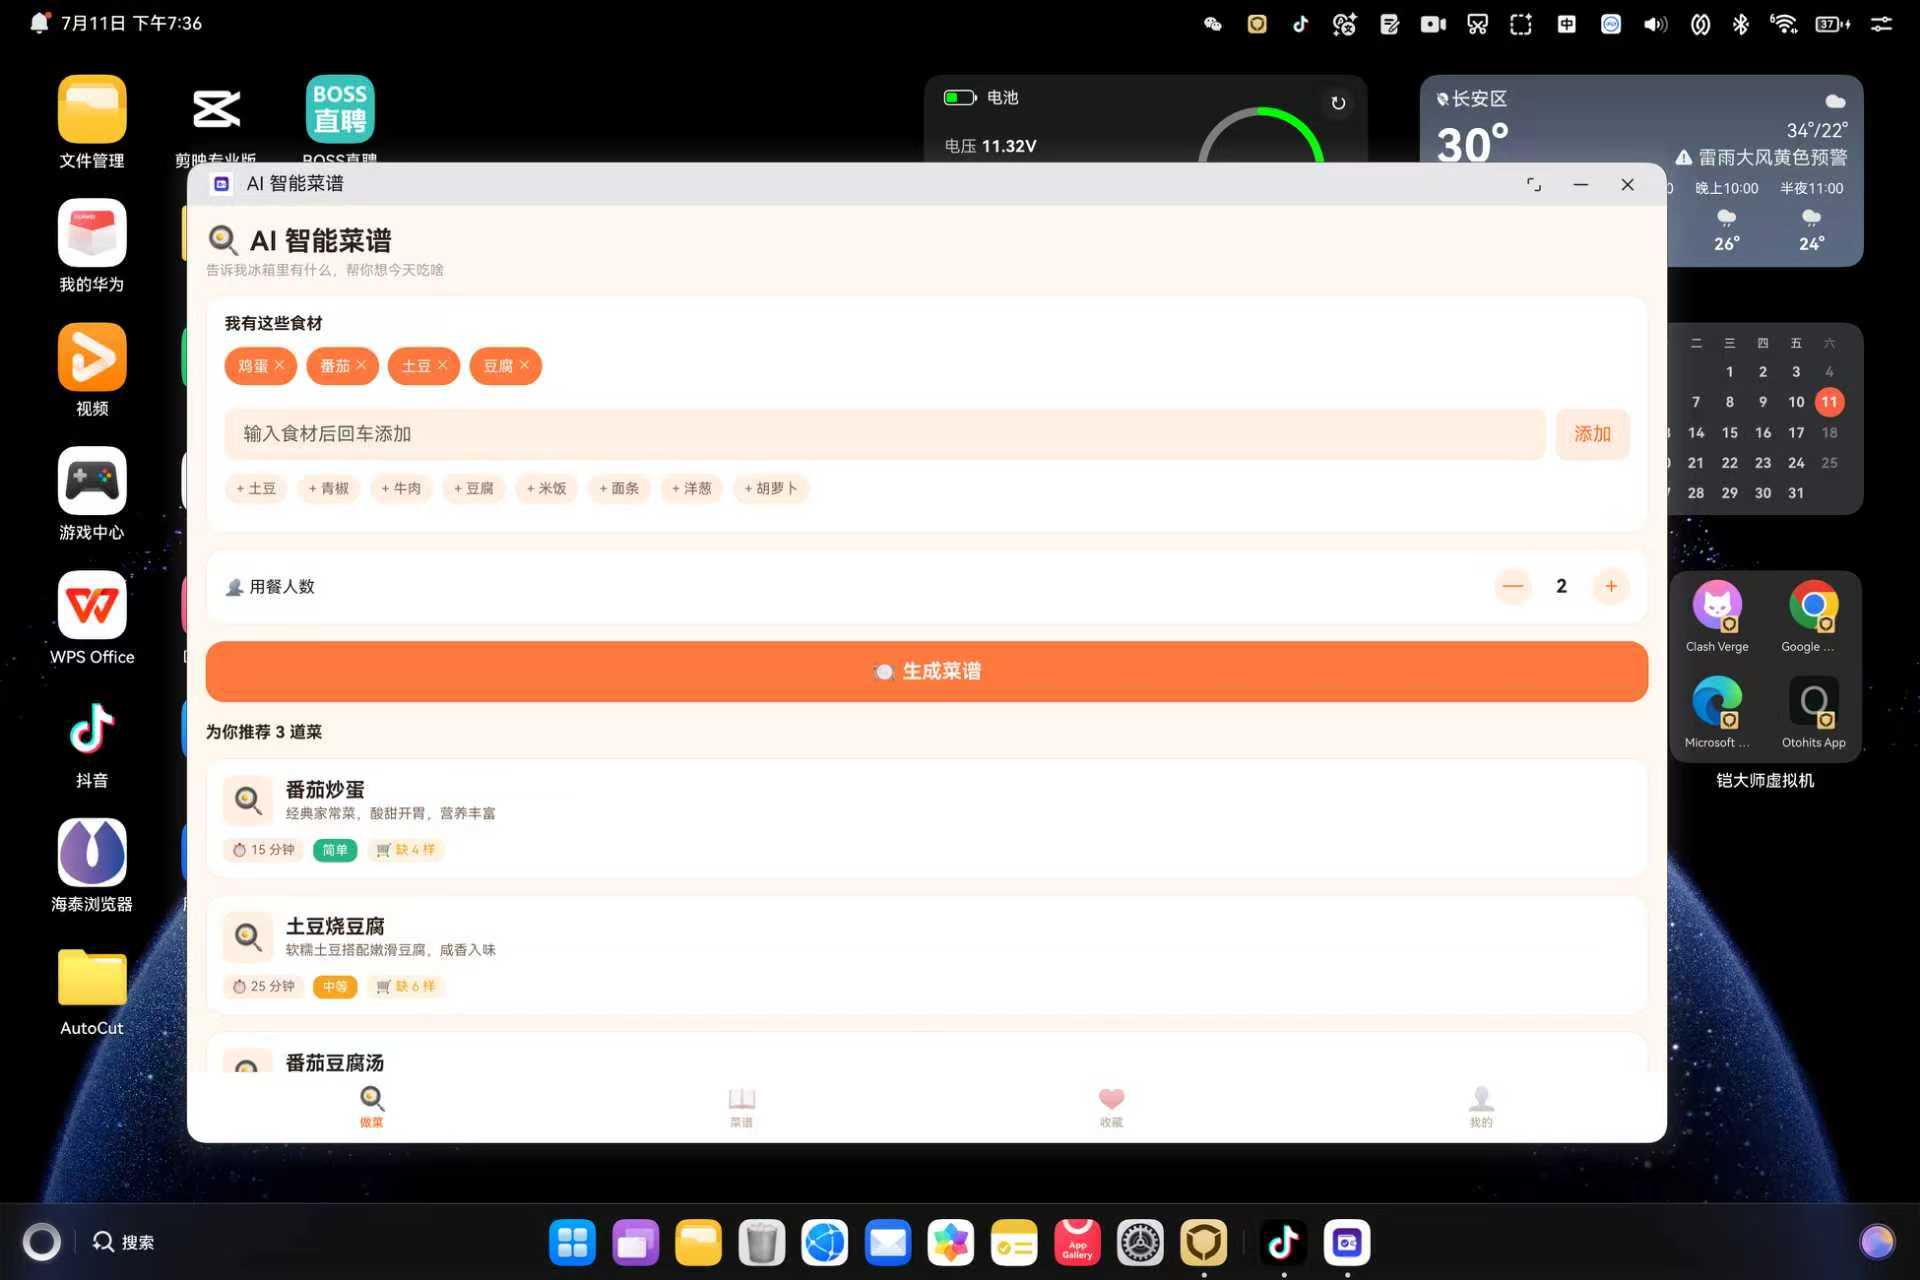Open Google Chrome in the folder
Viewport: 1920px width, 1280px height.
point(1813,617)
